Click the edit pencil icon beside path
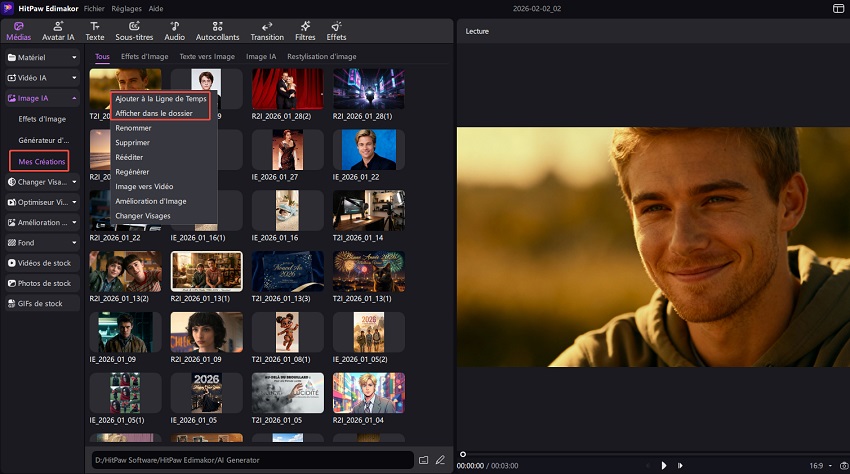This screenshot has width=850, height=474. [x=440, y=460]
